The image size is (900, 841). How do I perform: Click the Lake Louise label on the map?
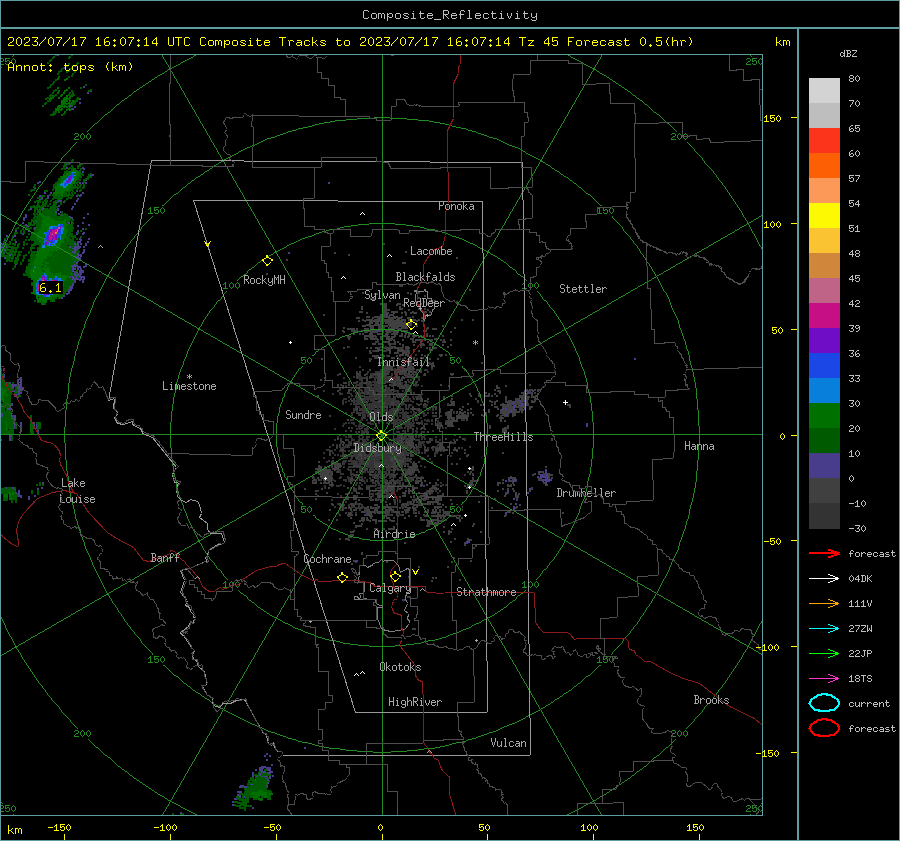point(77,491)
